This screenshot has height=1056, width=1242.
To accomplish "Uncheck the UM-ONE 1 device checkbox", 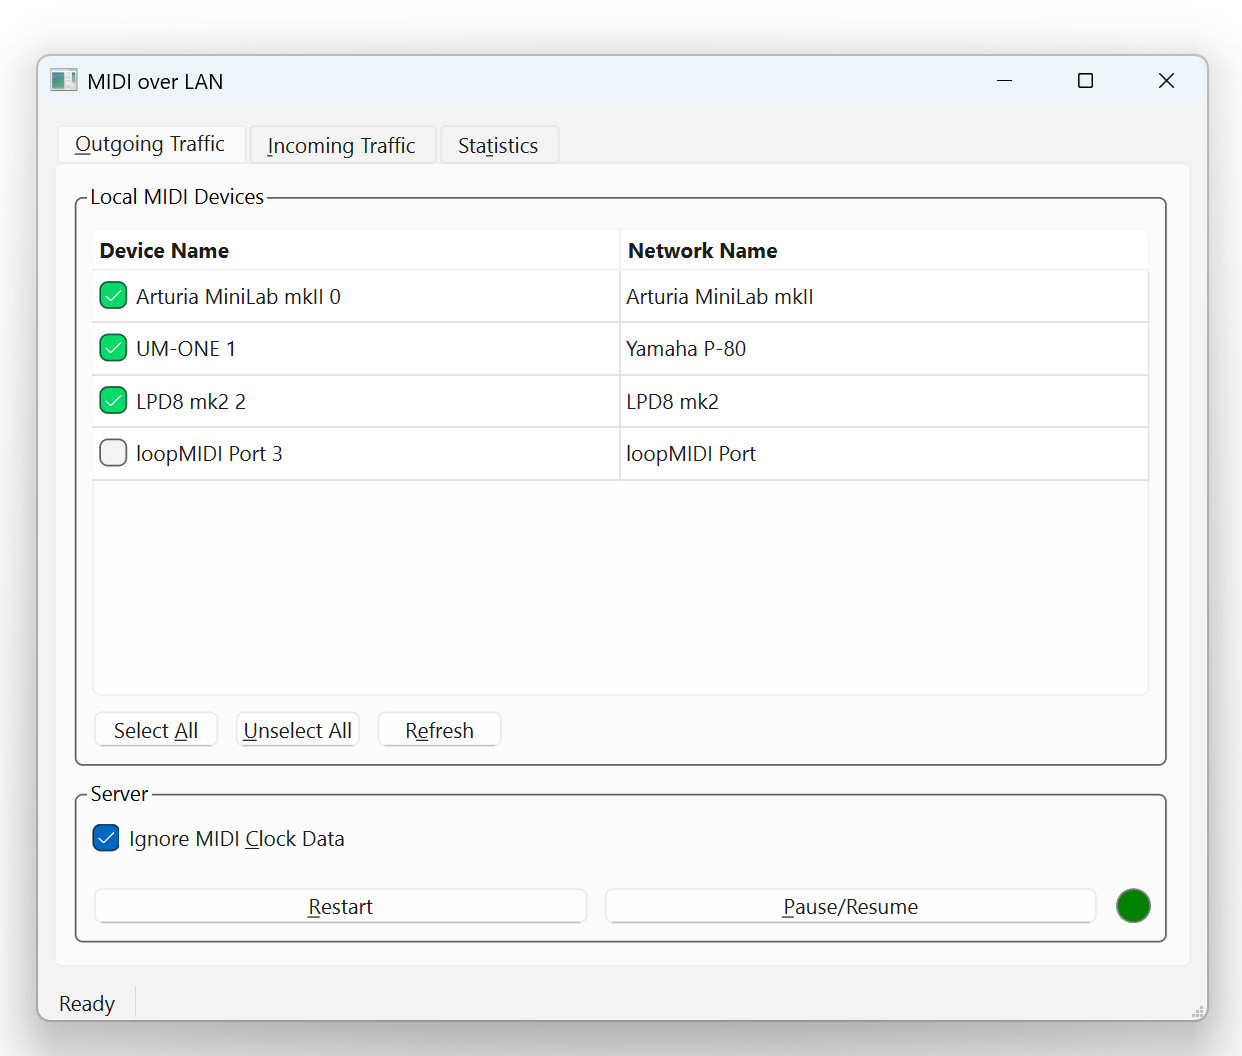I will (x=113, y=348).
